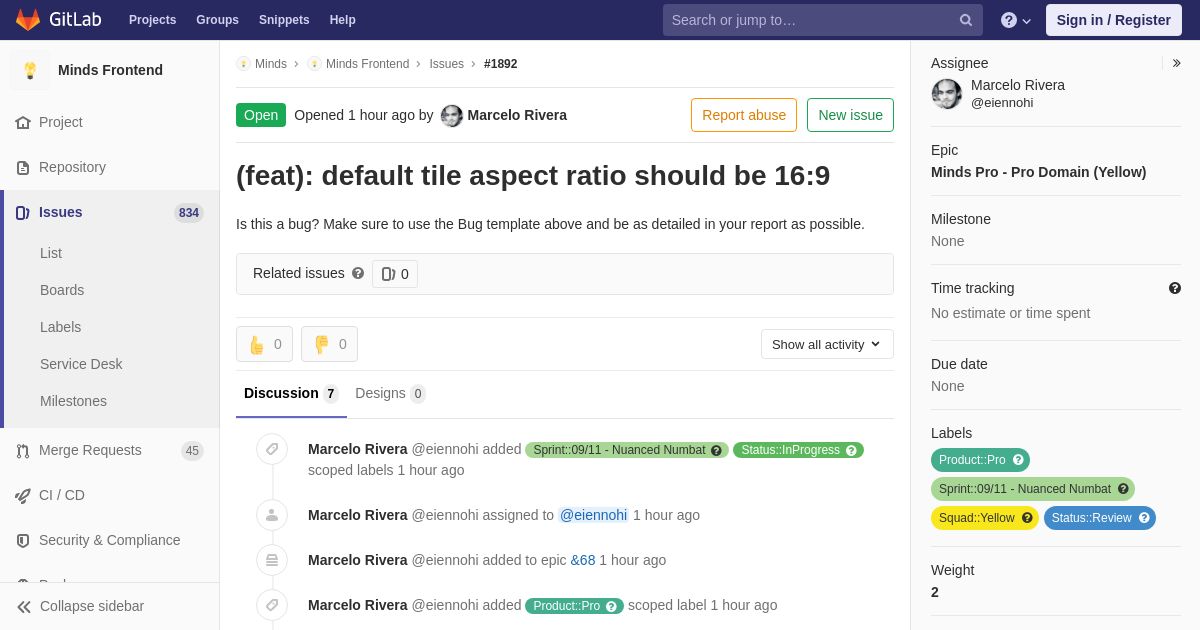This screenshot has width=1200, height=630.
Task: Open the Projects menu
Action: [152, 20]
